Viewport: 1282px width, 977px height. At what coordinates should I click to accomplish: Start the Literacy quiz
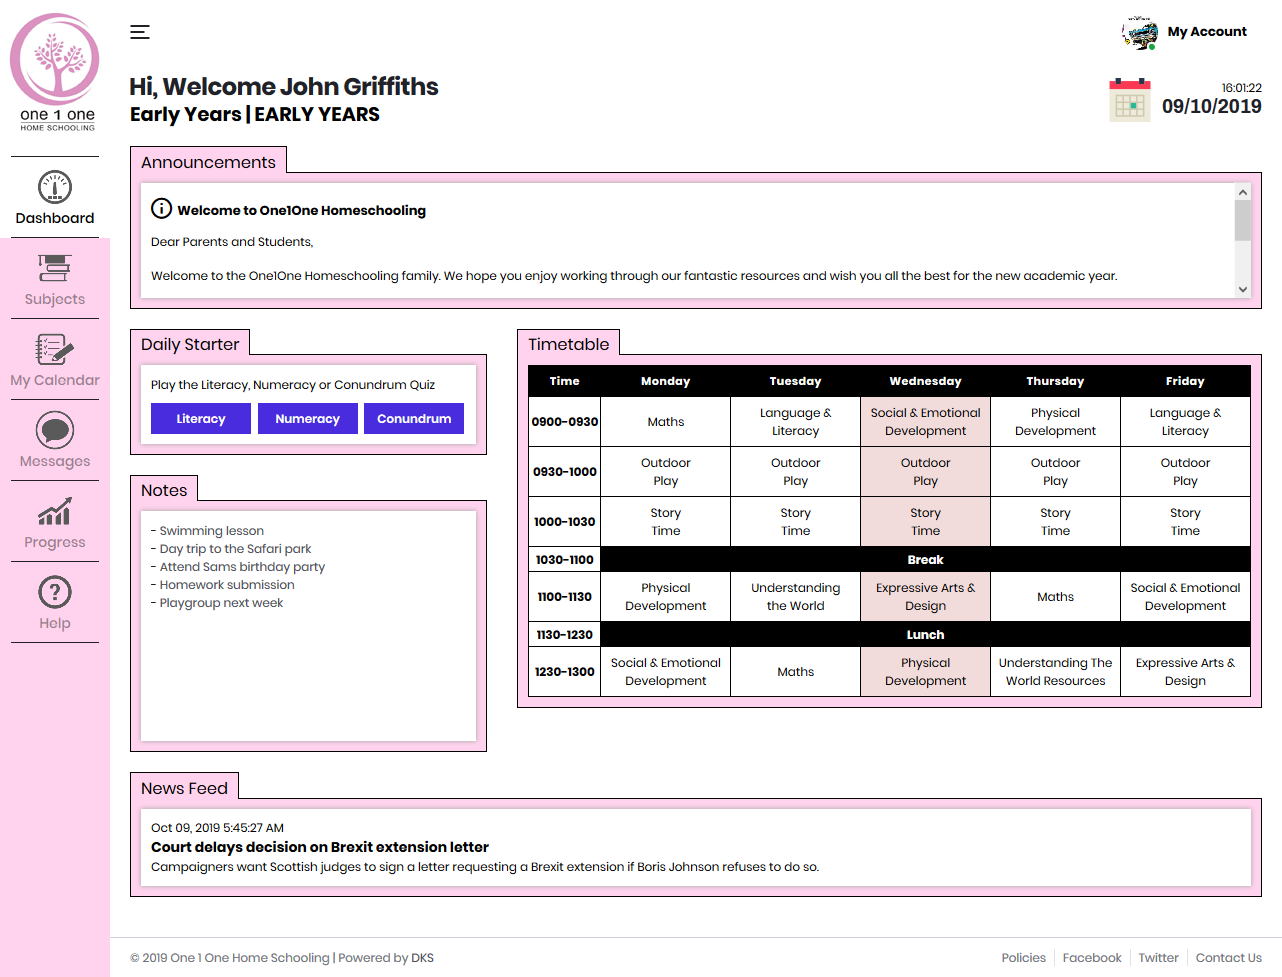click(201, 419)
